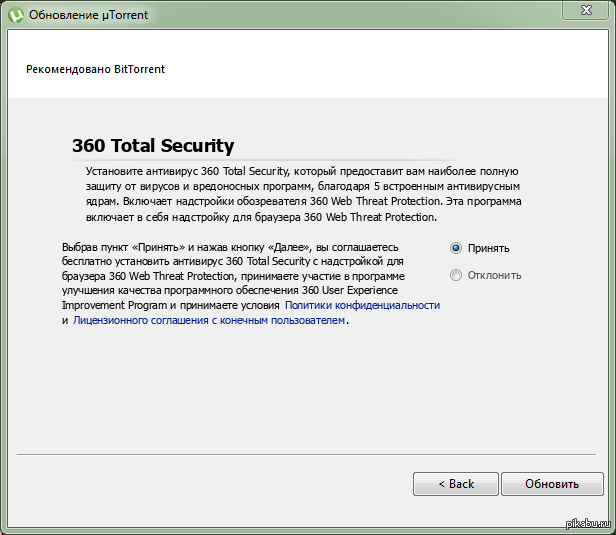Image resolution: width=616 pixels, height=535 pixels.
Task: Select the Отклонить radio button
Action: tap(456, 275)
